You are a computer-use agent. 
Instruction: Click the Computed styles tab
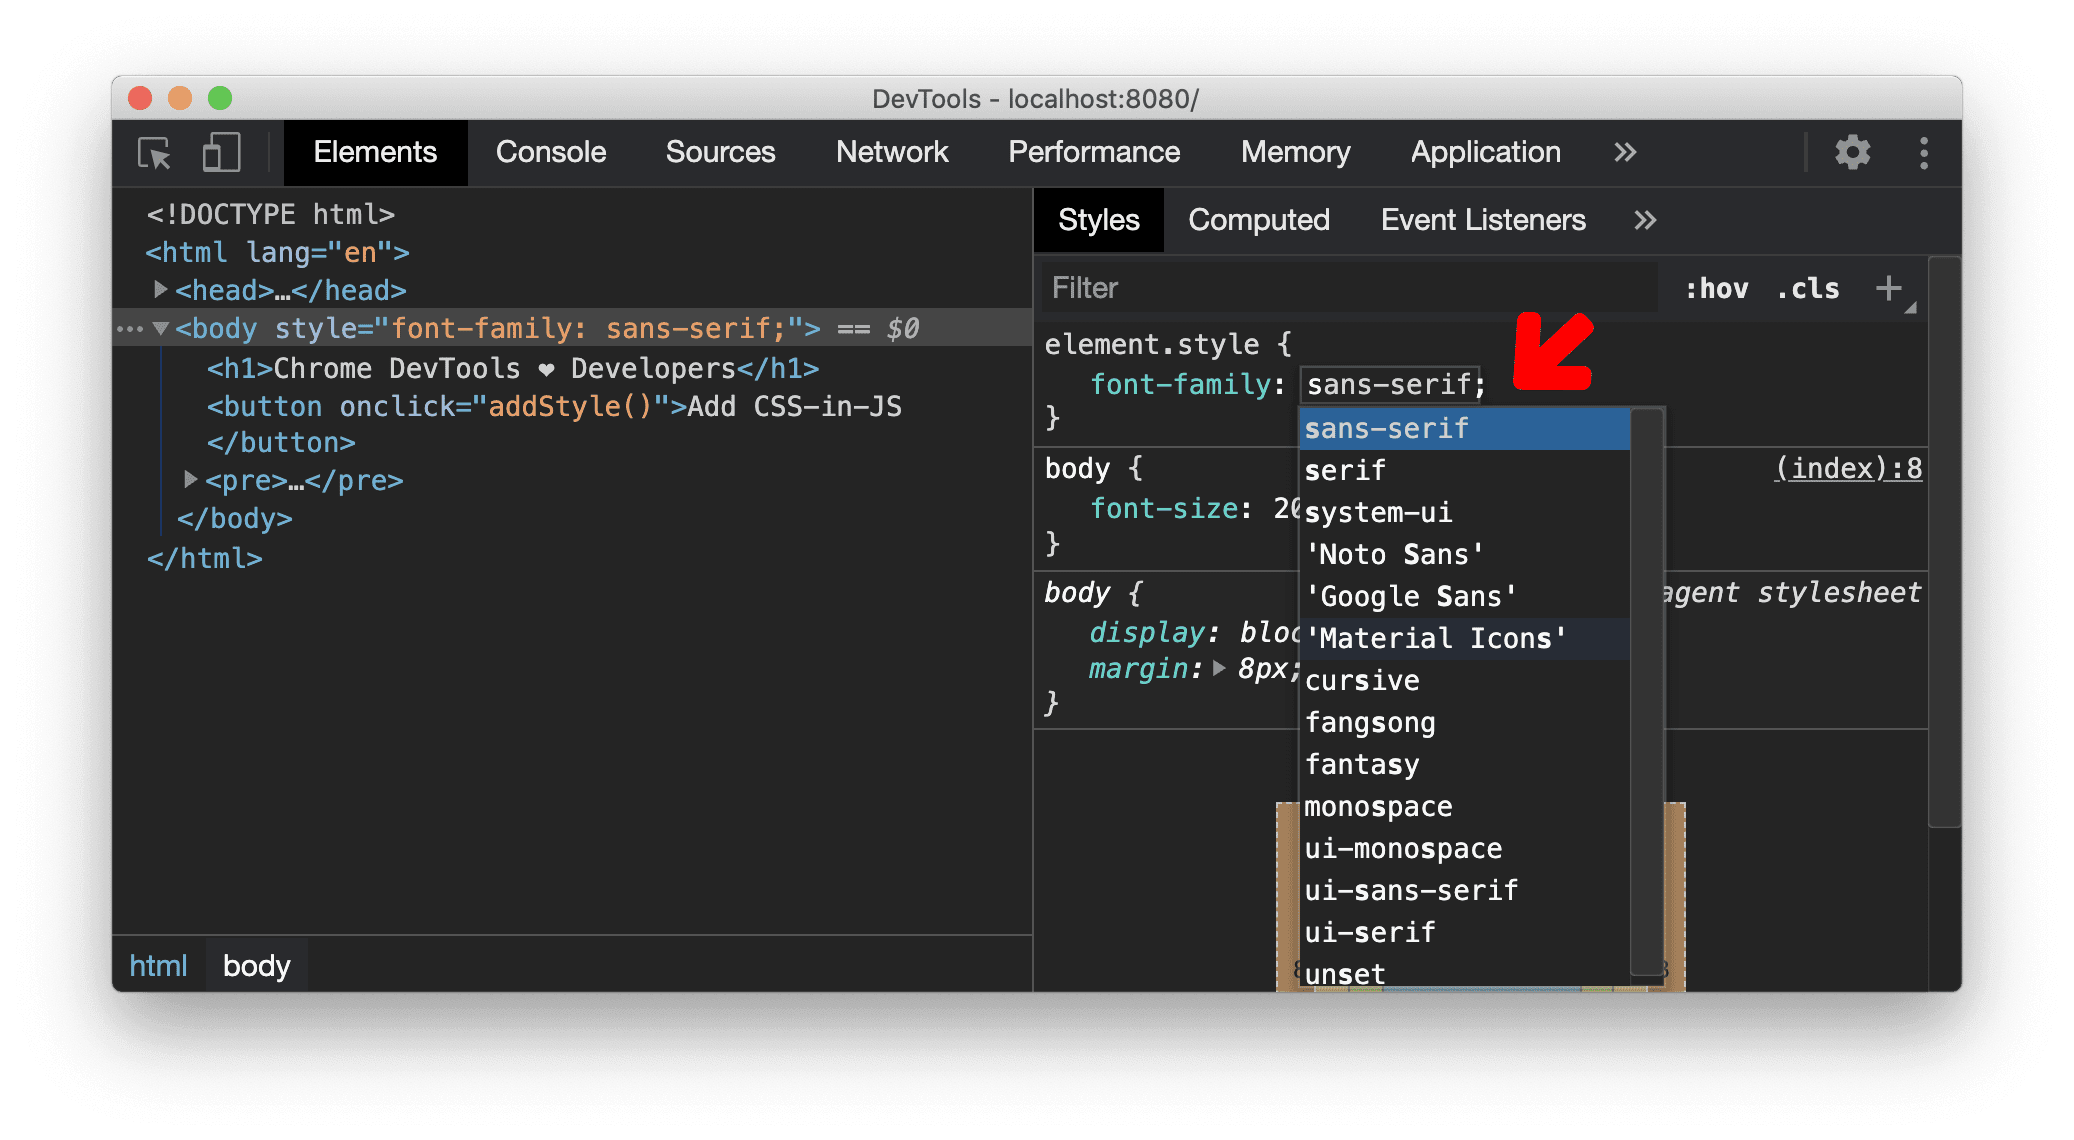coord(1255,219)
